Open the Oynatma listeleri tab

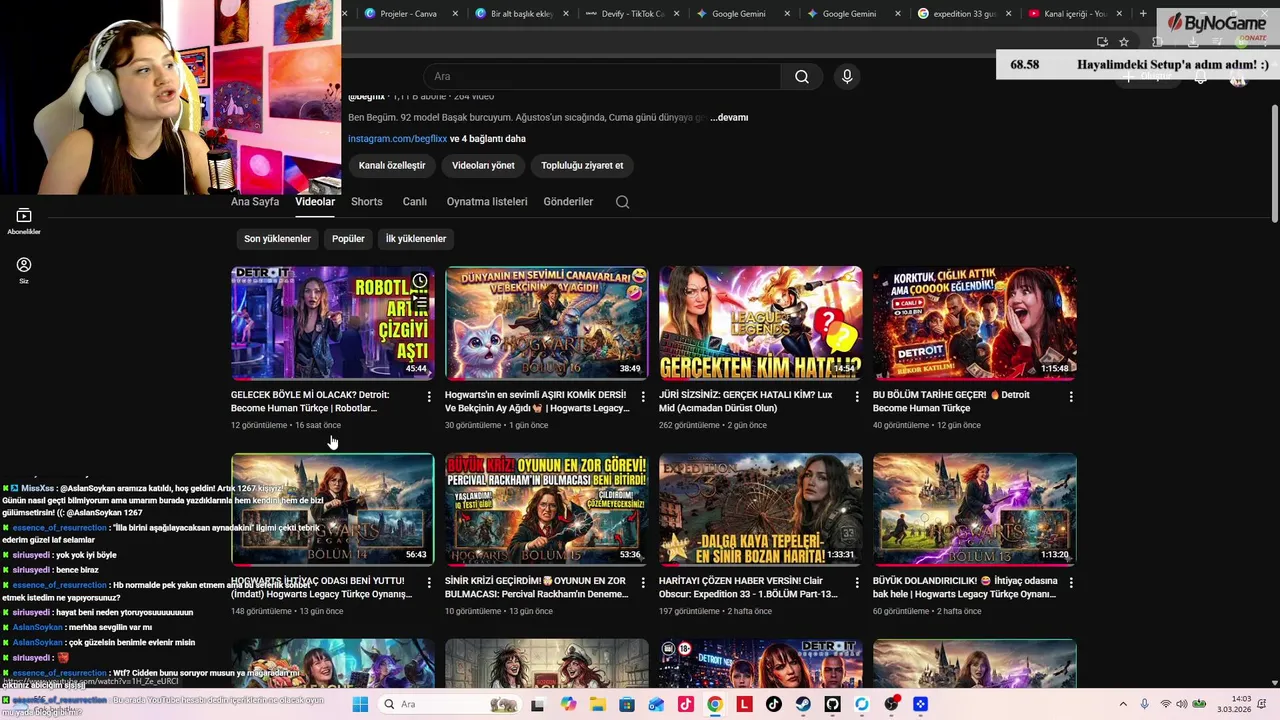pos(487,202)
